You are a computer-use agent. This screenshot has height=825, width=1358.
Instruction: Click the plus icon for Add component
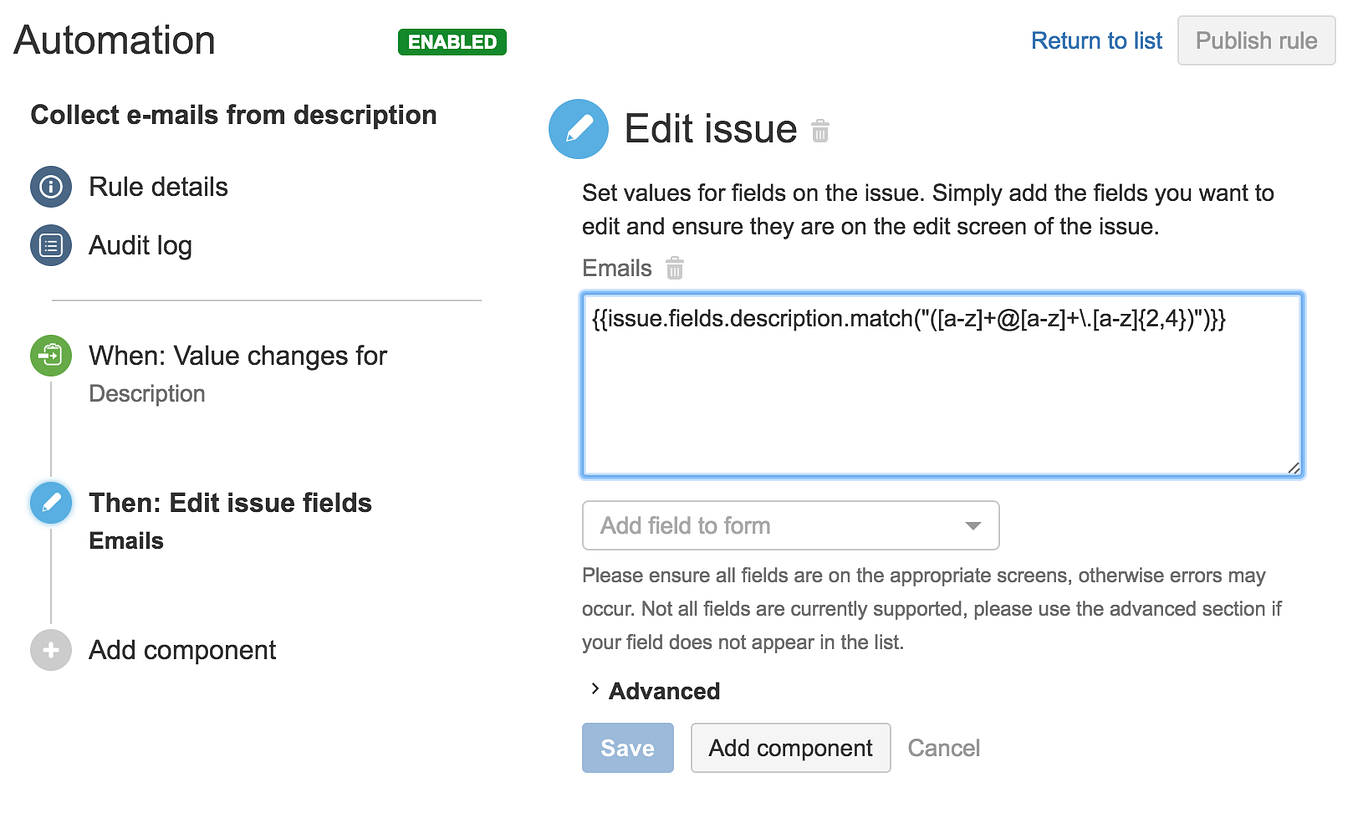[x=51, y=650]
